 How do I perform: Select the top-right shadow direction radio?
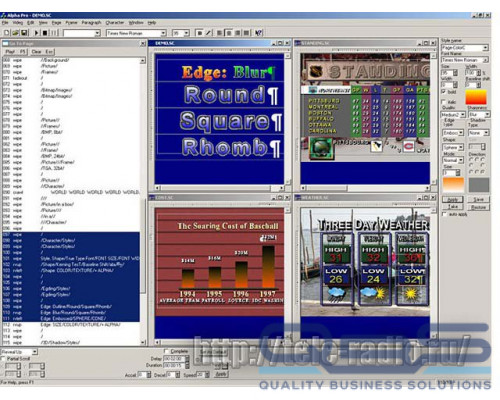[482, 160]
